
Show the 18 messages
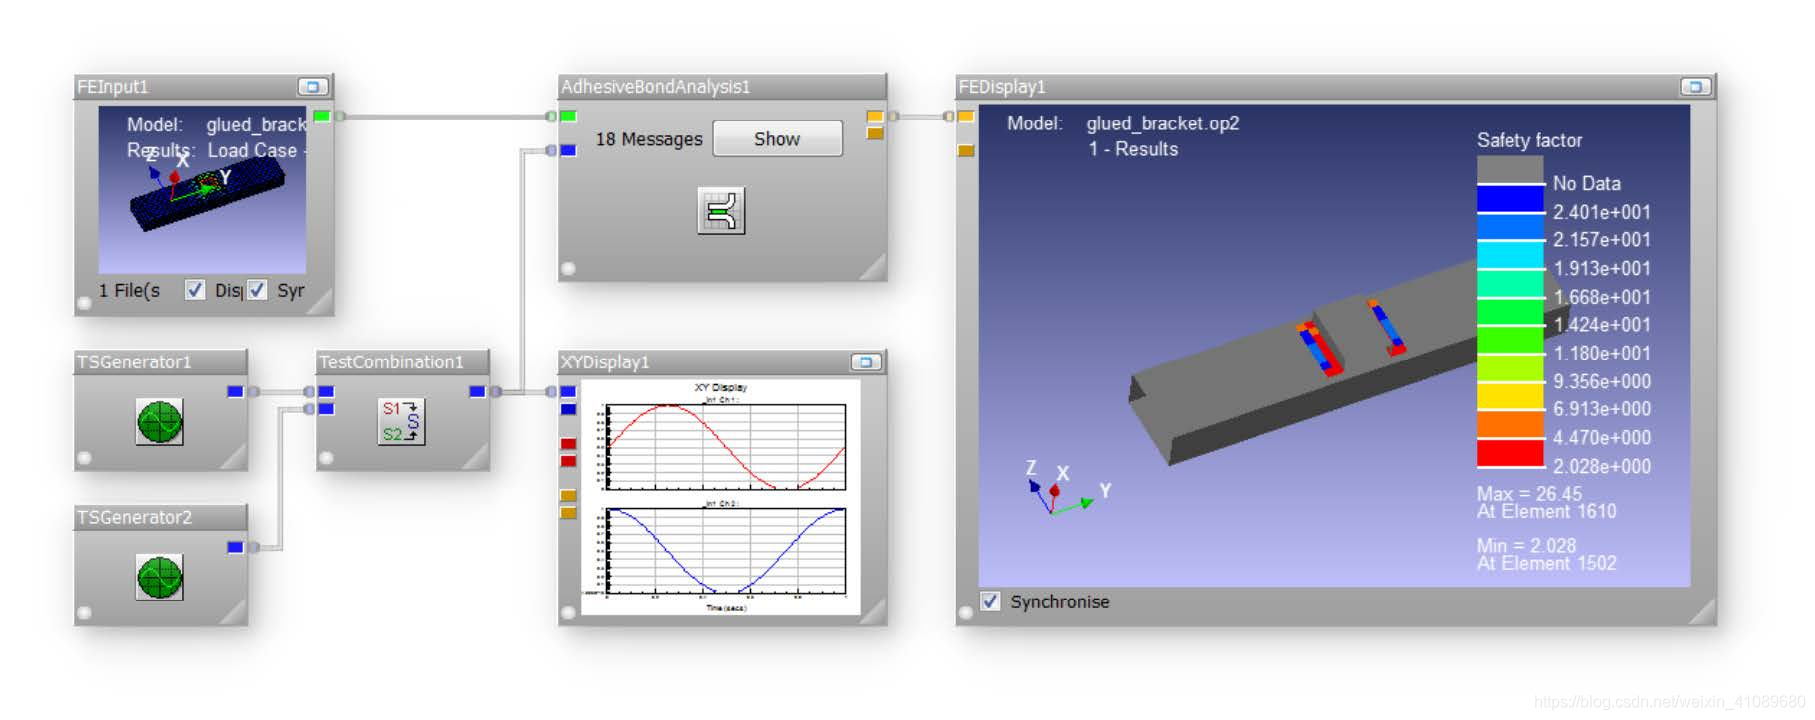(x=777, y=139)
